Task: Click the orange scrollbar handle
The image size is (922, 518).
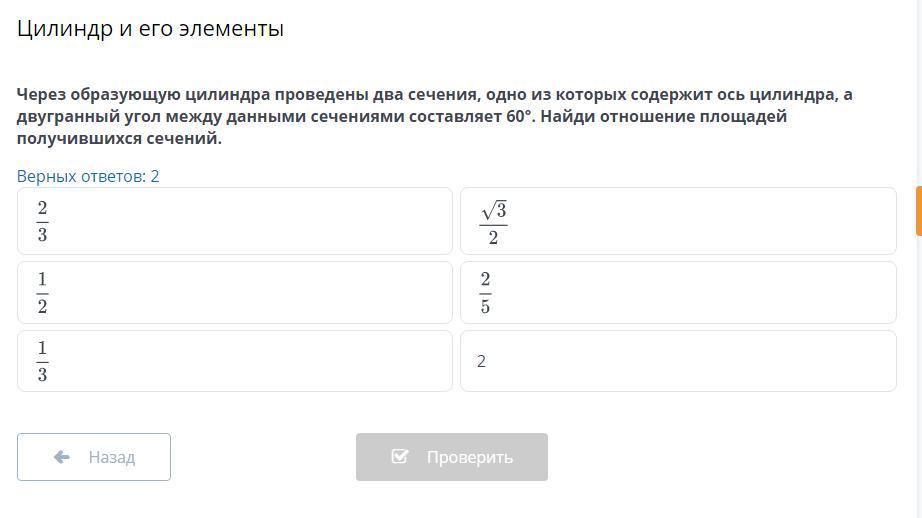Action: pyautogui.click(x=918, y=210)
